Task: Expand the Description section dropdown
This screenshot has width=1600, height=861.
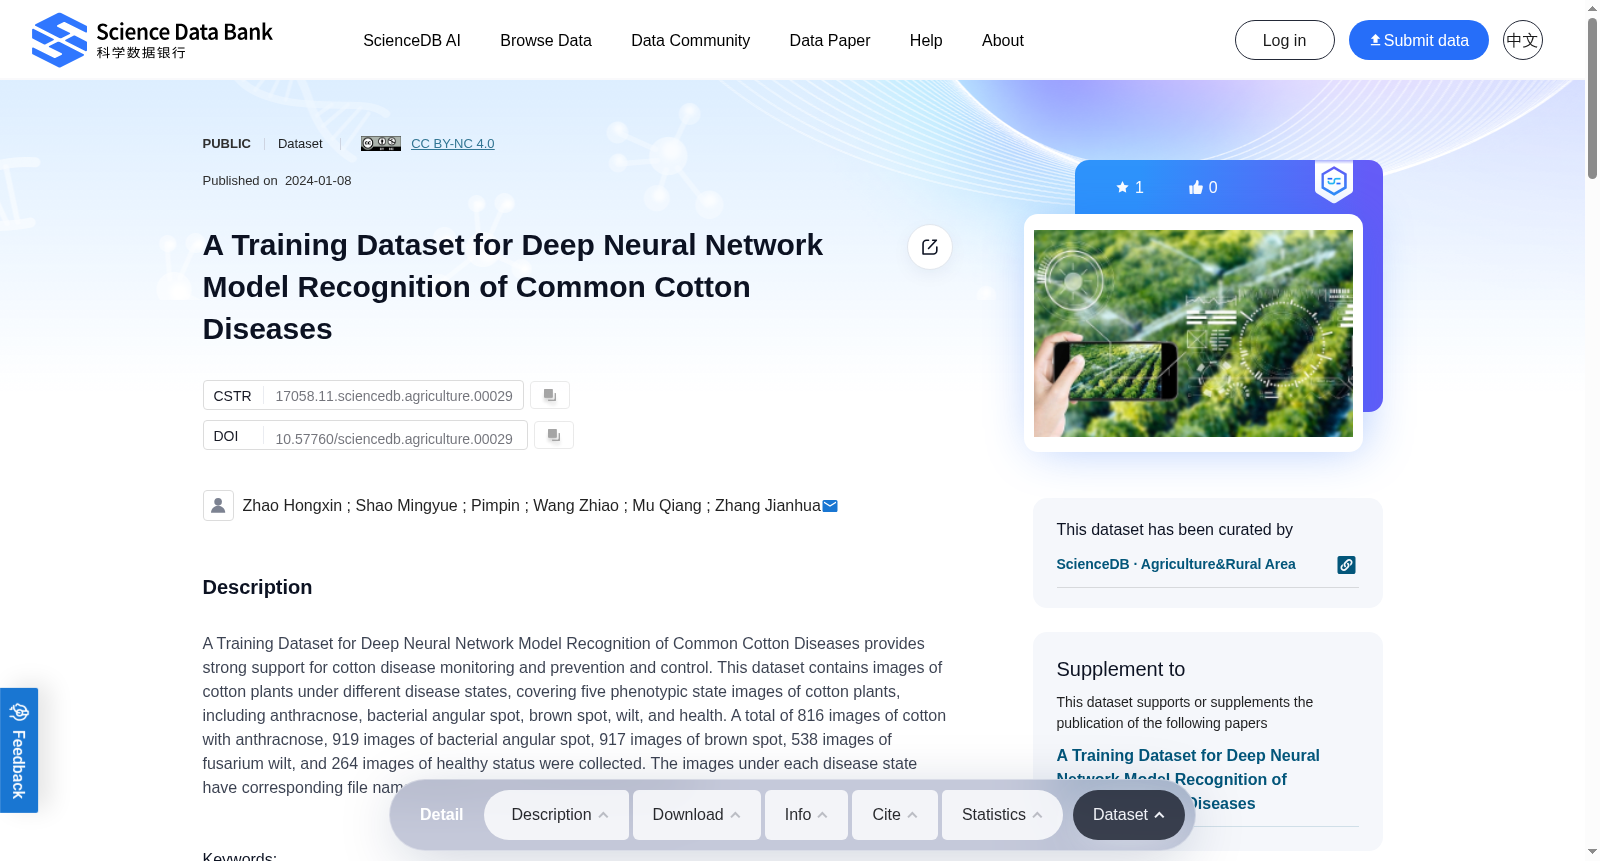Action: tap(557, 815)
